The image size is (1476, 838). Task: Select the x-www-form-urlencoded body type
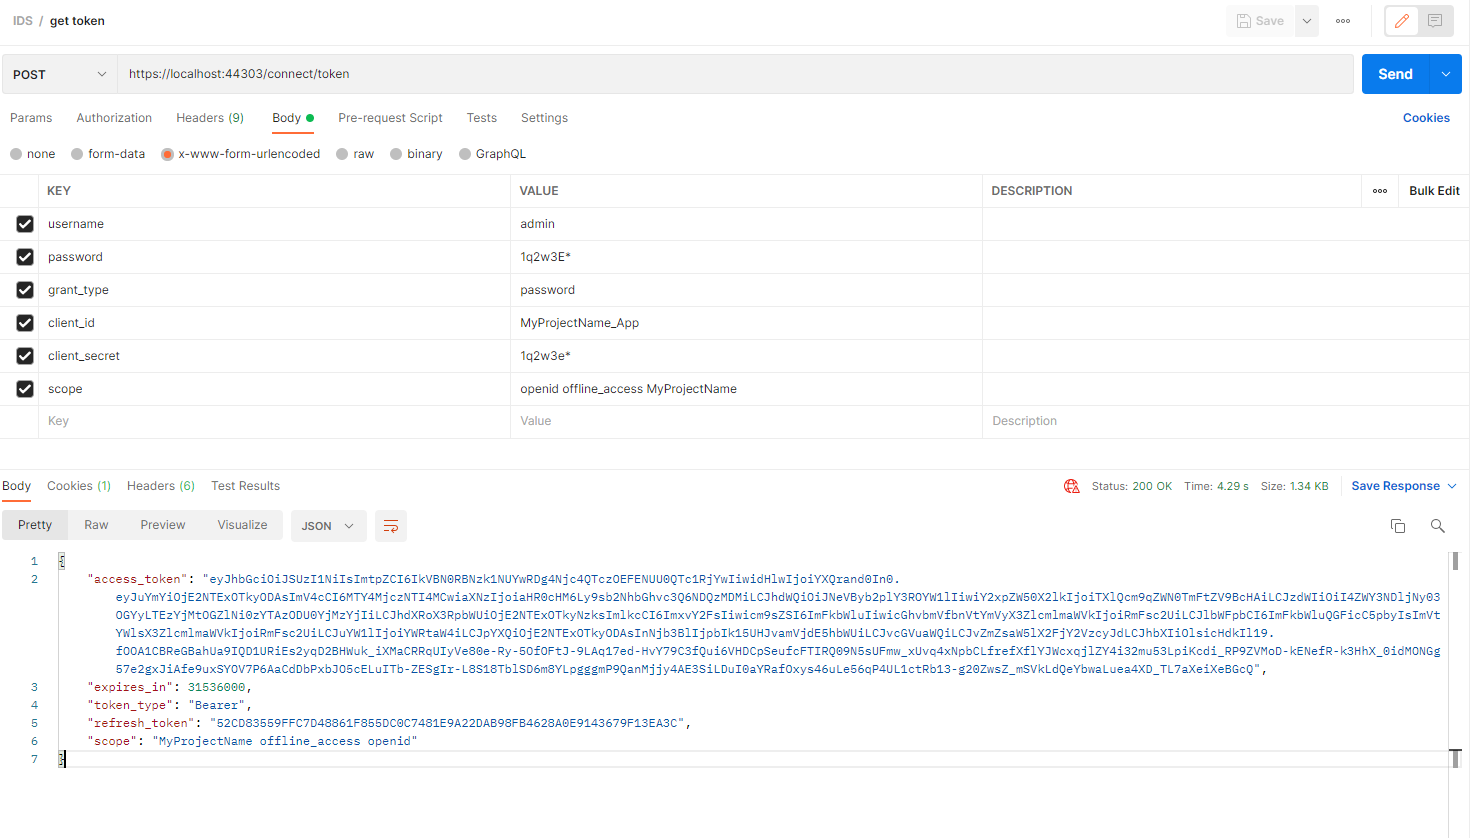166,153
